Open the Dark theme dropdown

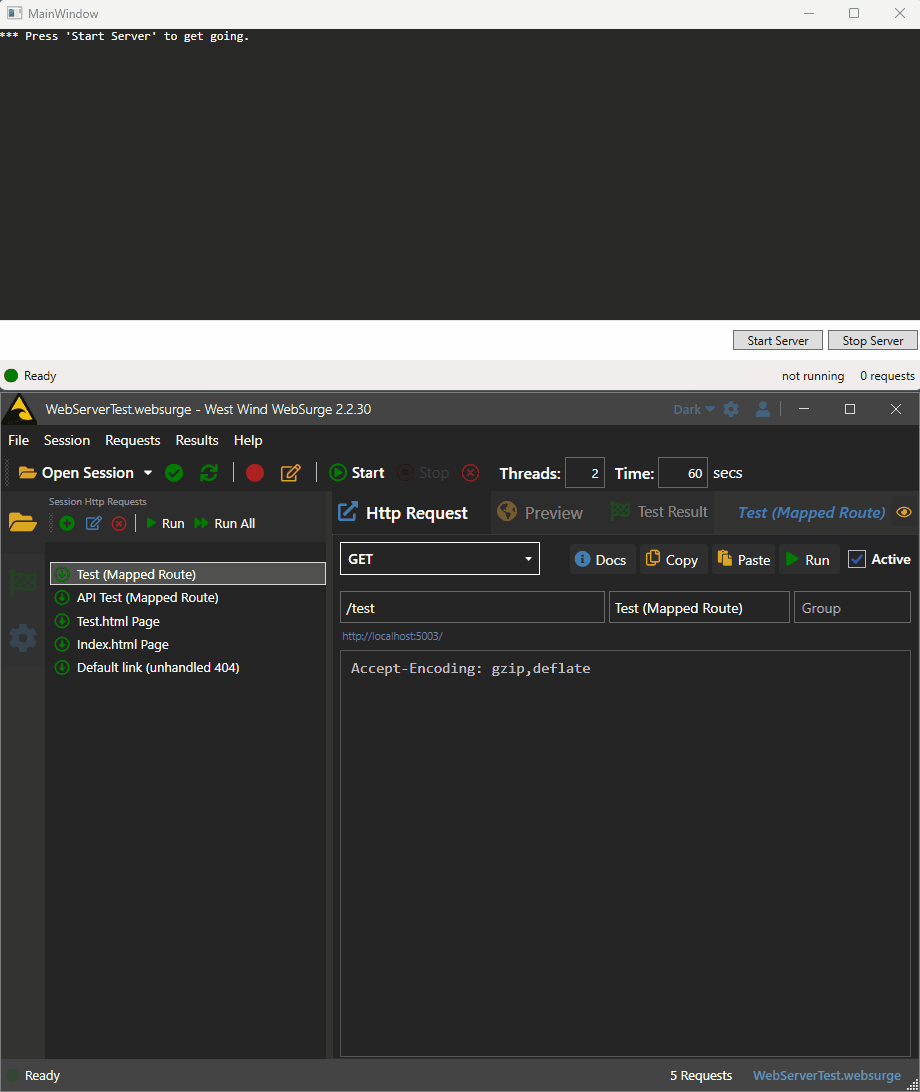(x=694, y=410)
